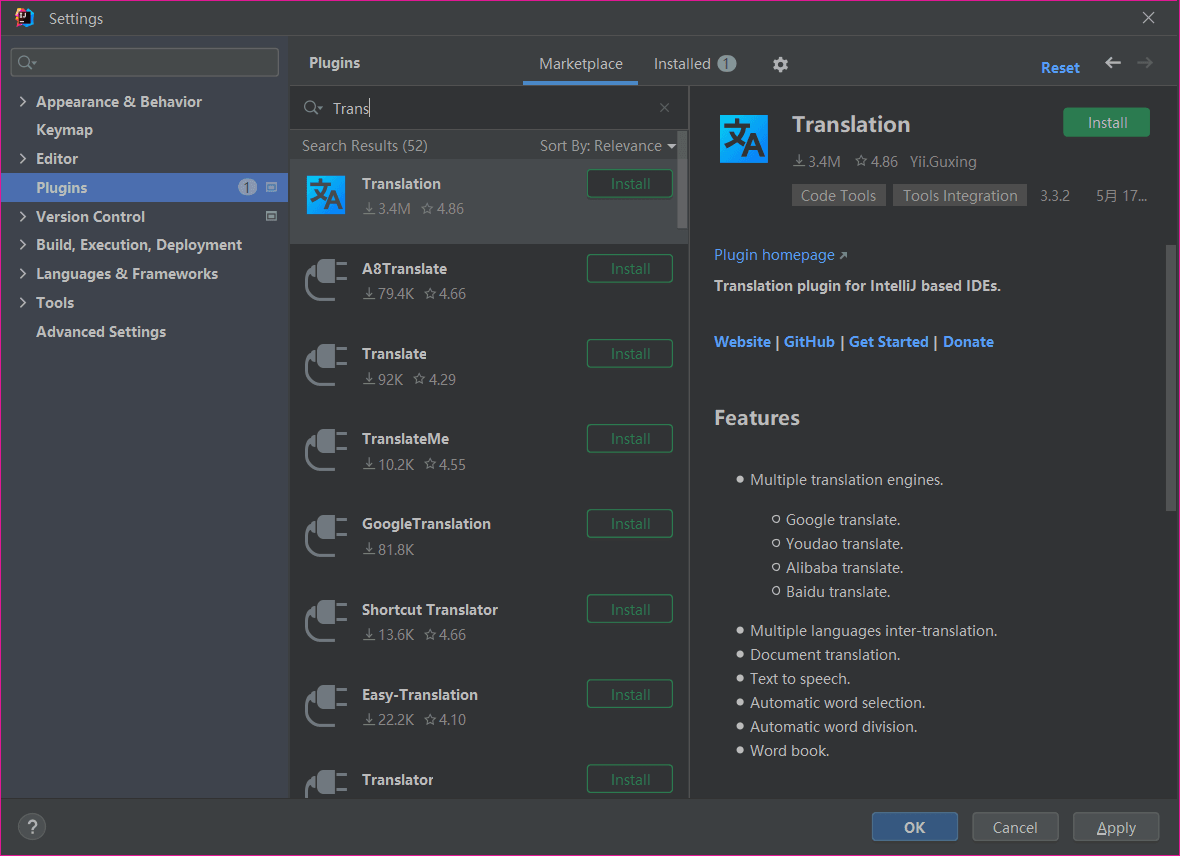The width and height of the screenshot is (1180, 856).
Task: Expand the Version Control section
Action: [23, 216]
